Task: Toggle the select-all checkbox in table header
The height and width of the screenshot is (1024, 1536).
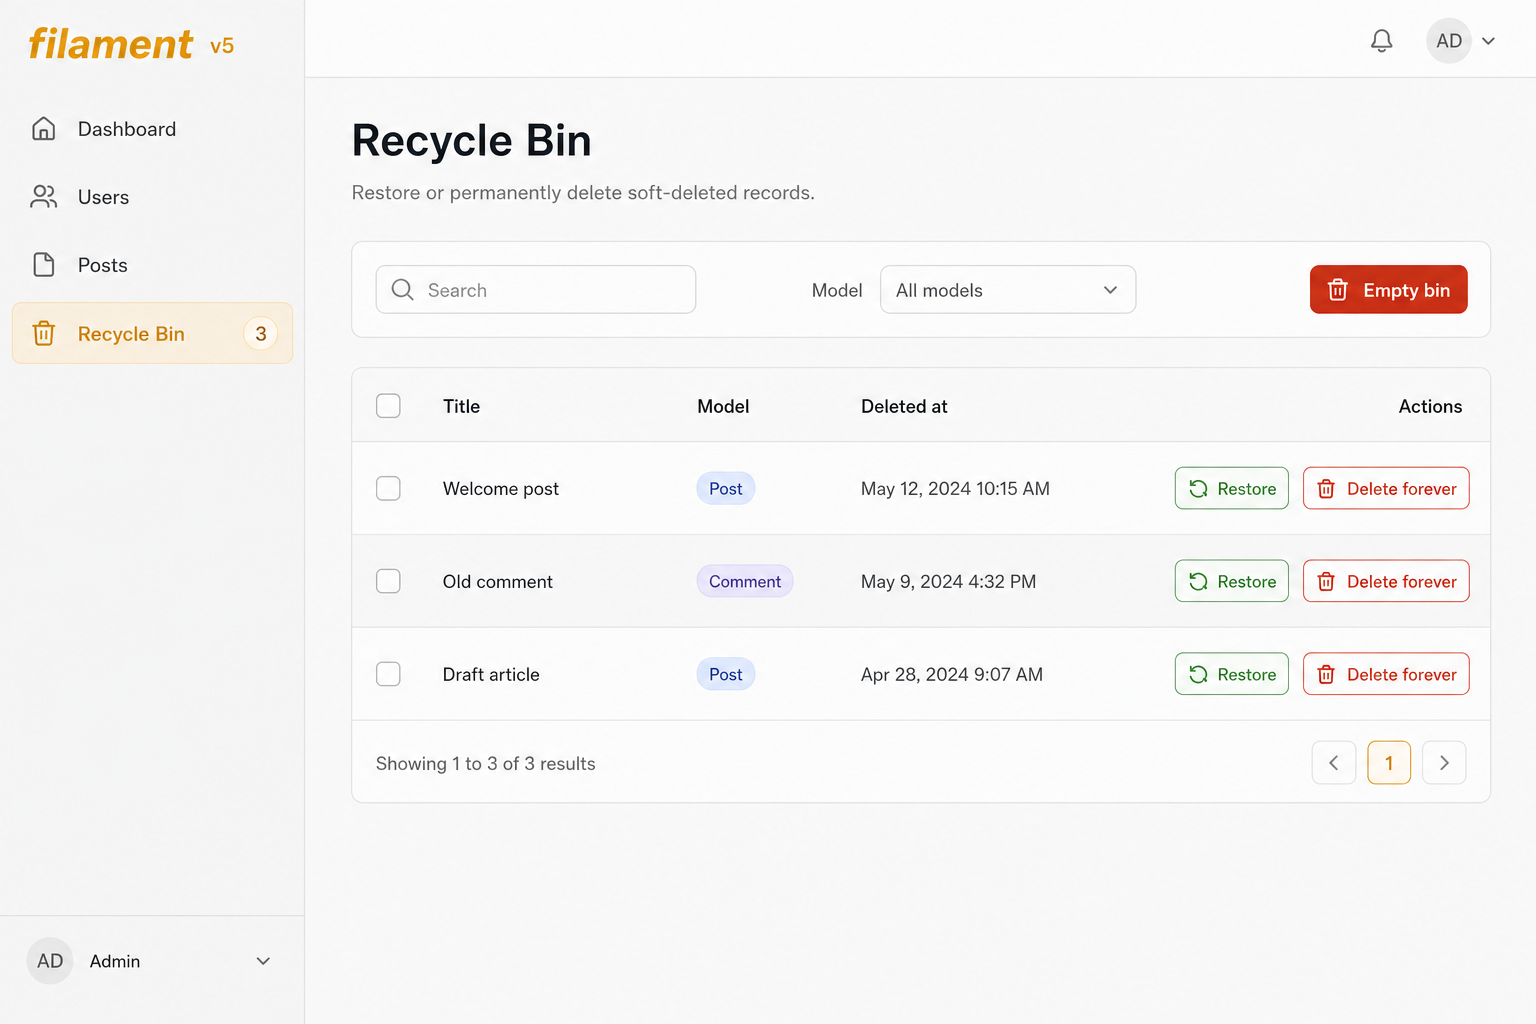Action: [x=388, y=406]
